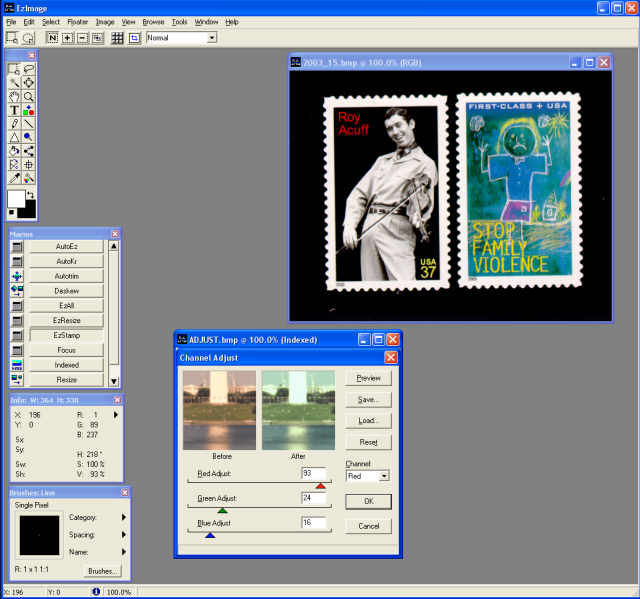Click the crop icon in the toolbar

click(x=134, y=38)
